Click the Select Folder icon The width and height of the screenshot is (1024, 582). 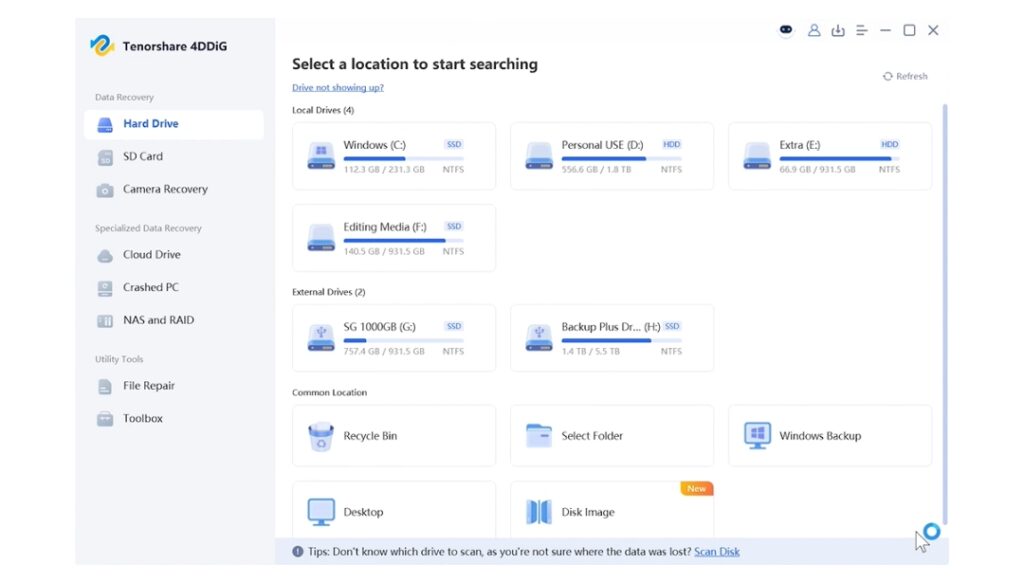(x=539, y=435)
